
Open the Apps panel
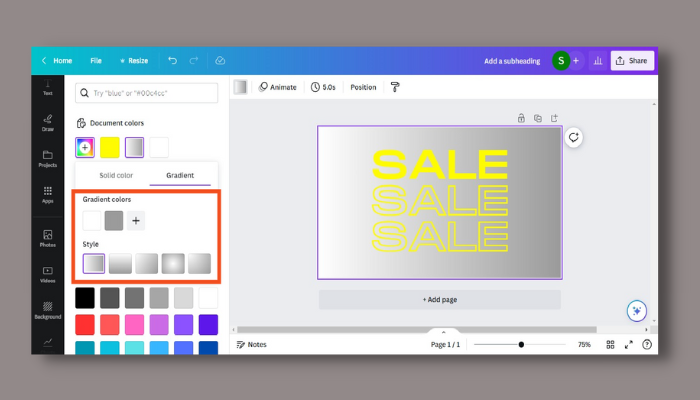pos(48,195)
